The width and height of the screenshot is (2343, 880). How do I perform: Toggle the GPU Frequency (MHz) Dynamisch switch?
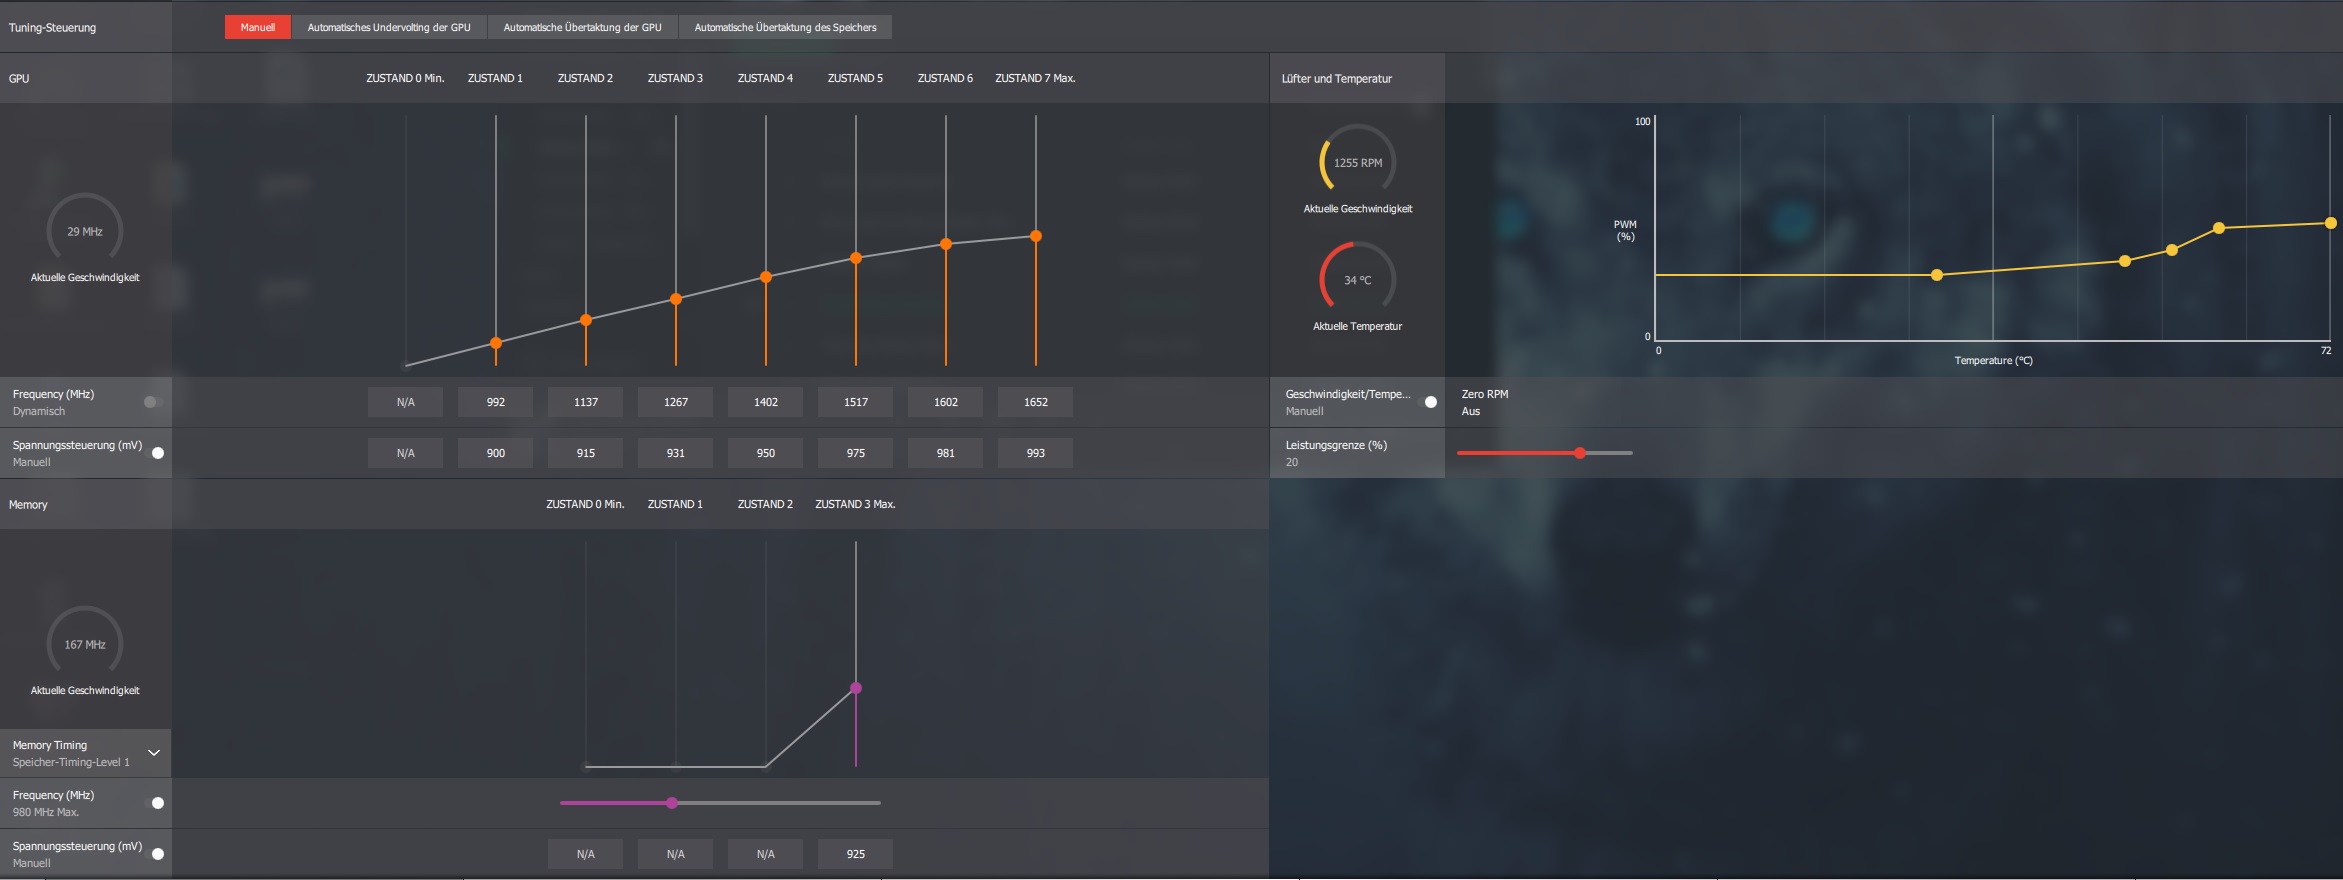(152, 402)
